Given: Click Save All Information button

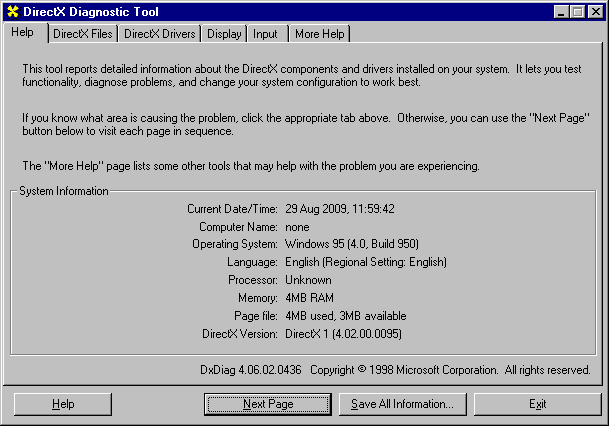Looking at the screenshot, I should [402, 404].
